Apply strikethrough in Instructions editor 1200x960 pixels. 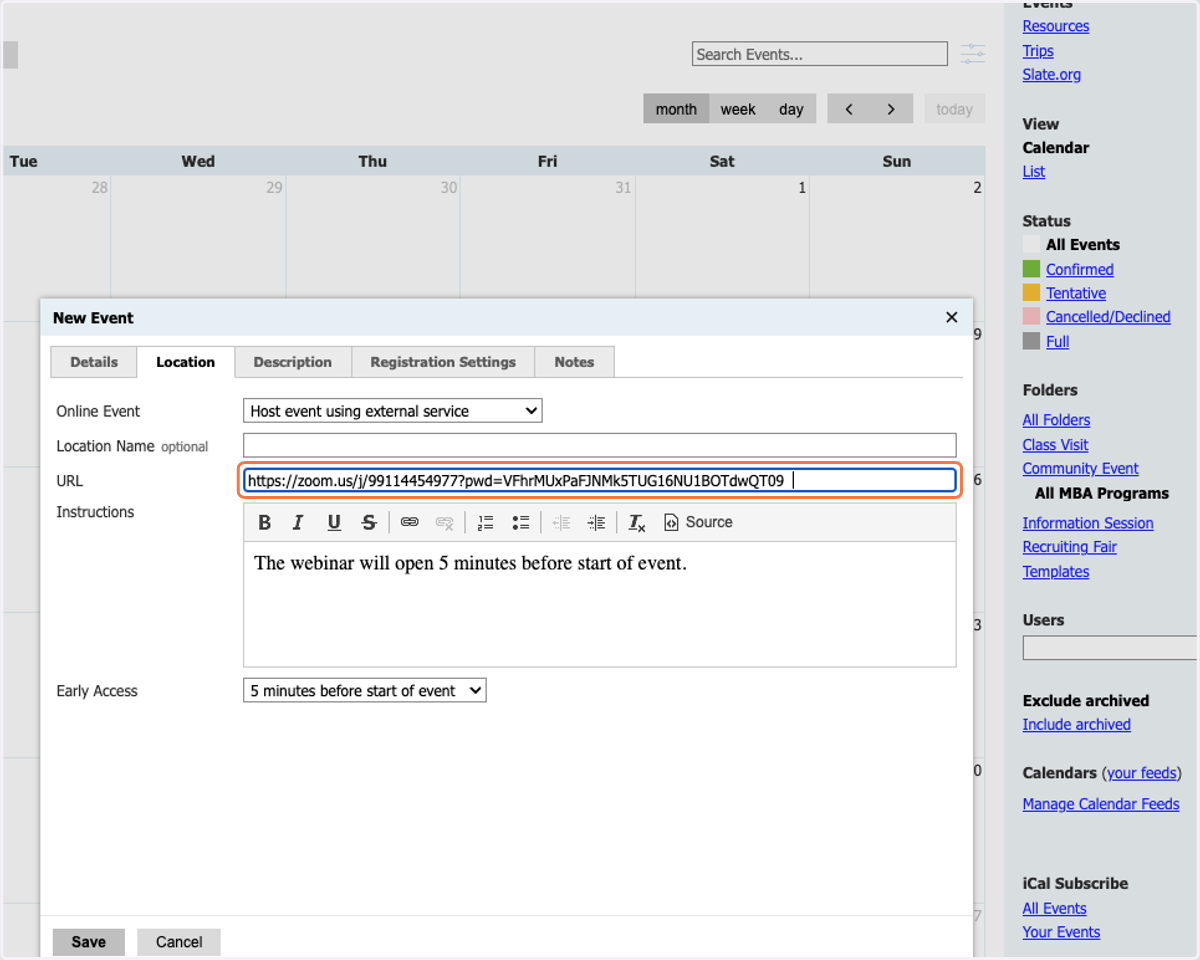pos(369,522)
